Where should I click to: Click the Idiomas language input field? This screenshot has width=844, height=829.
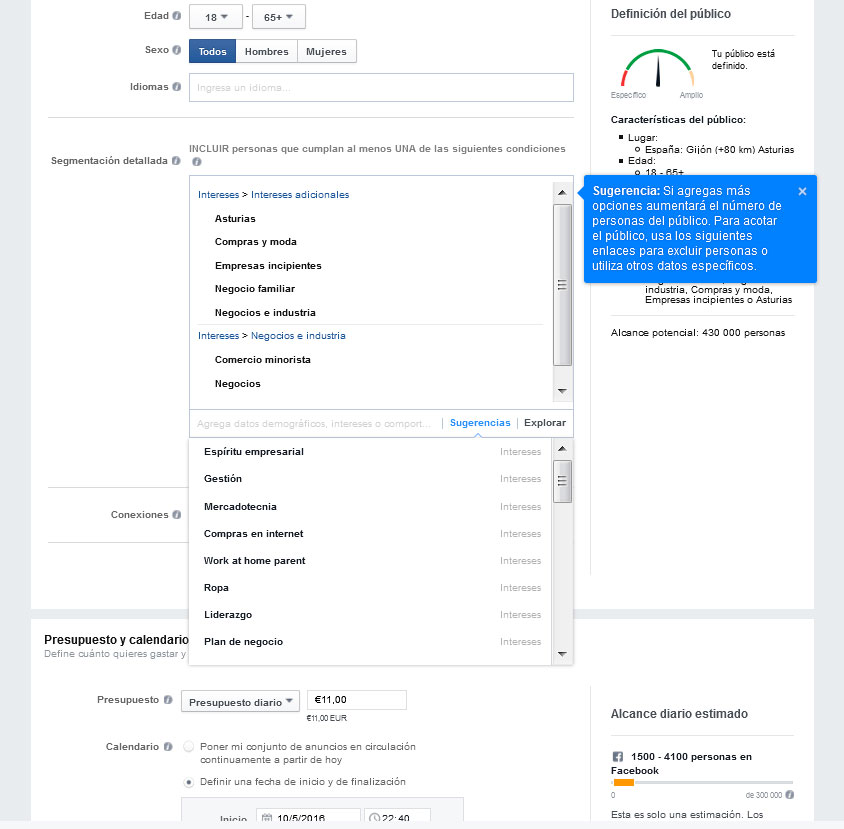point(381,88)
